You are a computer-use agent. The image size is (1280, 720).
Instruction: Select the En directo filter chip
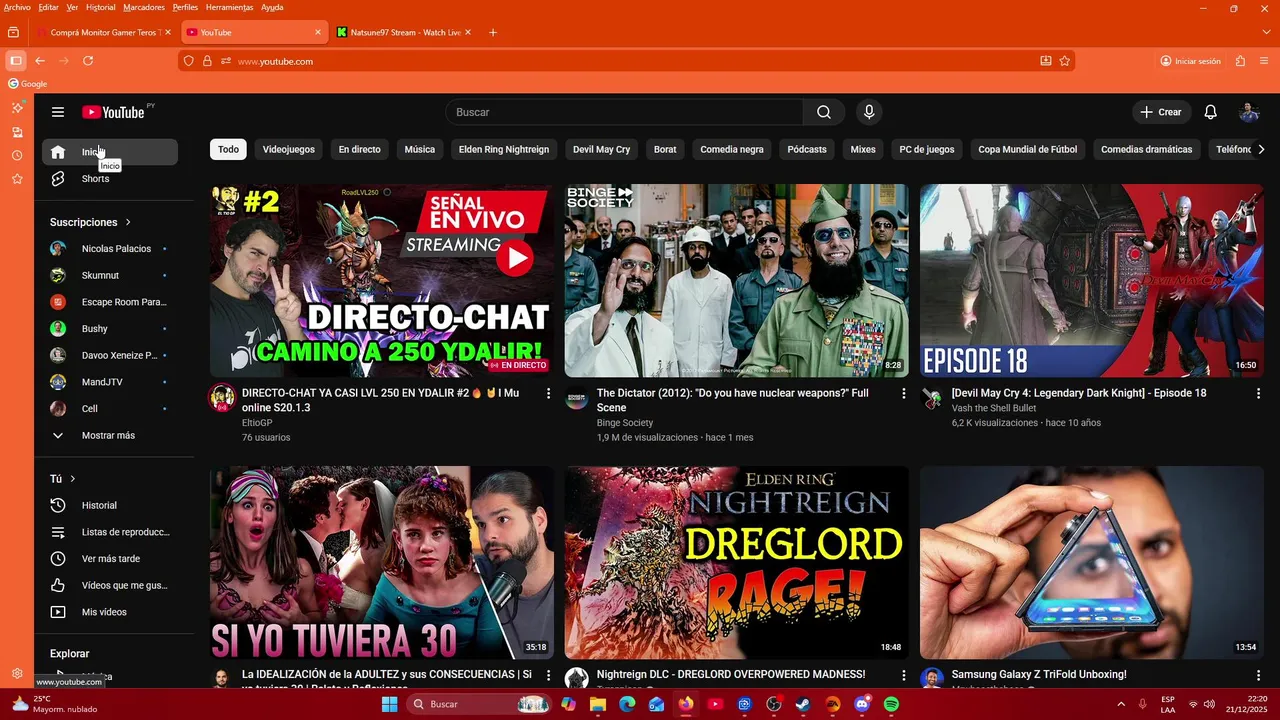pos(359,149)
